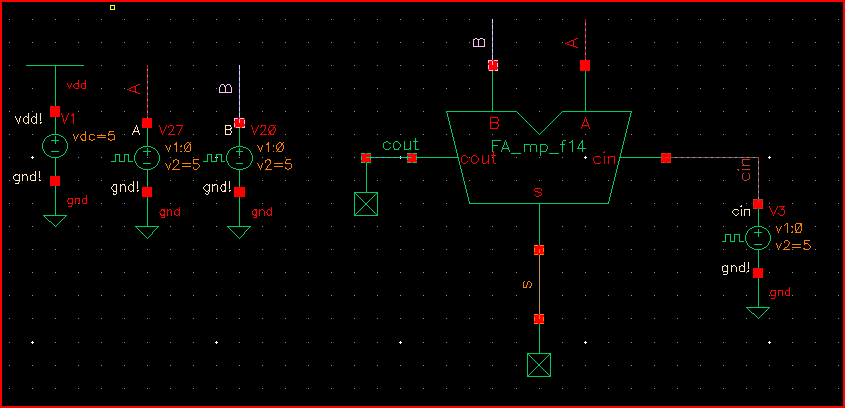
Task: Select the FA_mp_f14 full adder block
Action: (539, 157)
